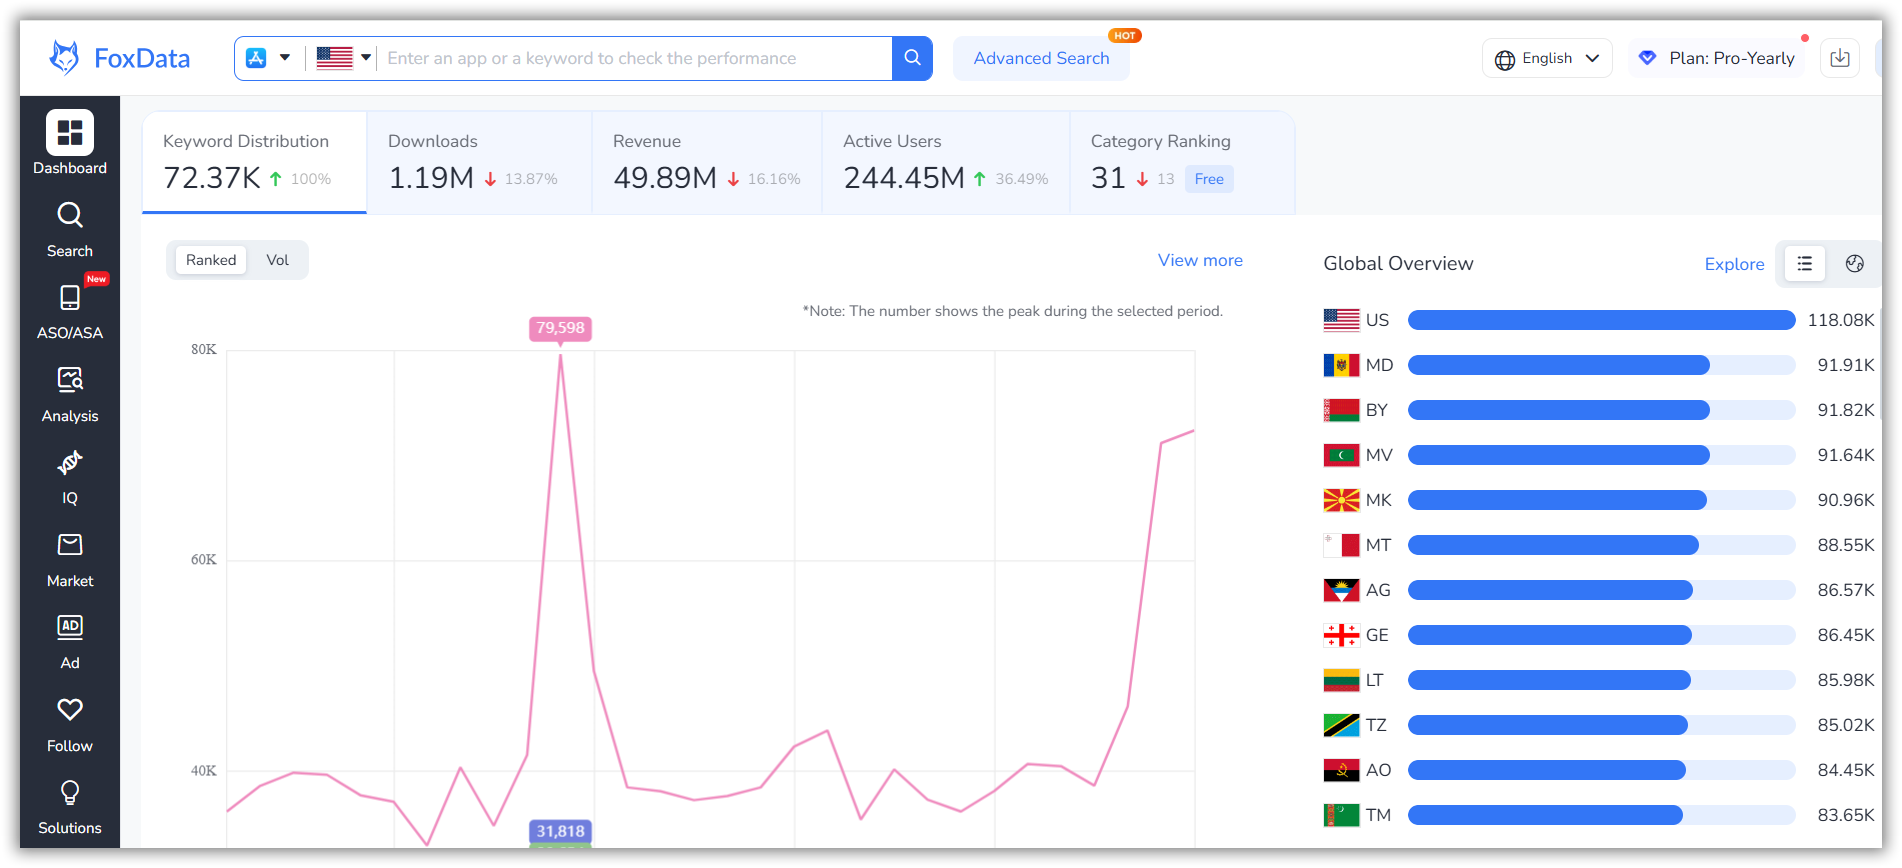1902x868 pixels.
Task: Click the 86.45K value for GE
Action: point(1845,635)
